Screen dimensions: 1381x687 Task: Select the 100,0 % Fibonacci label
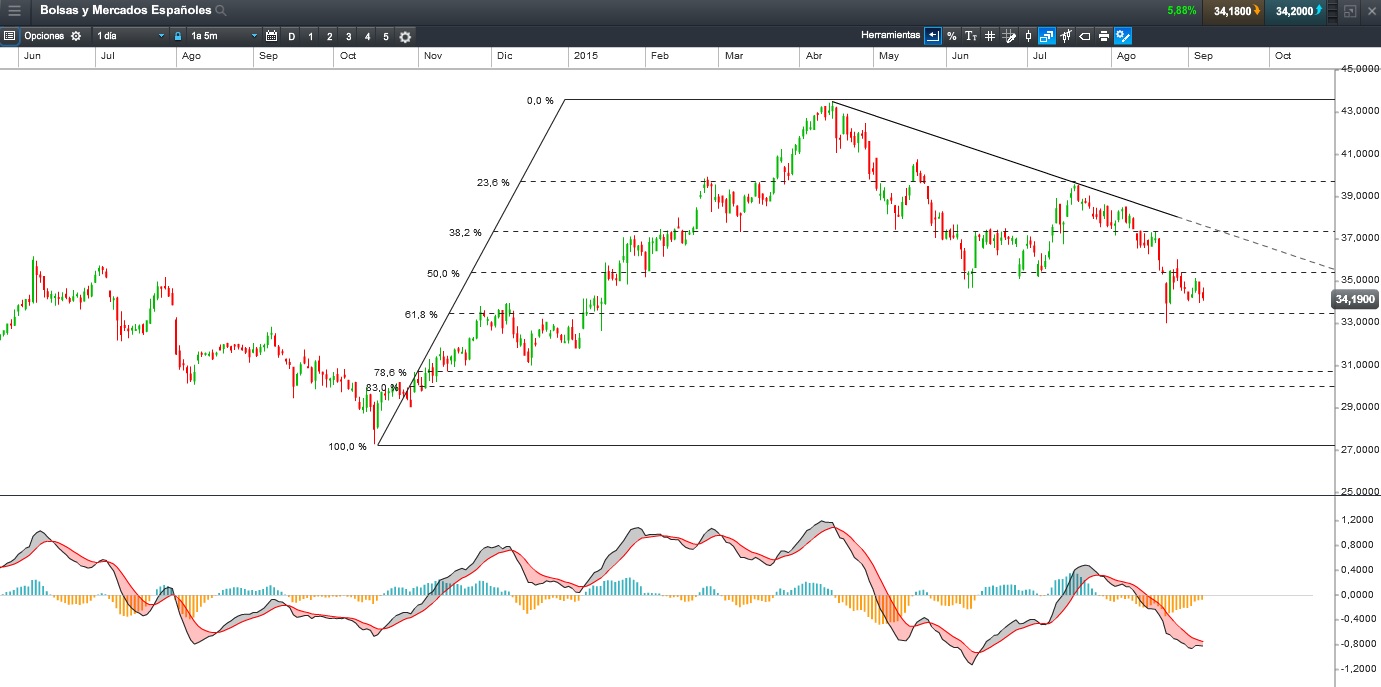pyautogui.click(x=347, y=446)
